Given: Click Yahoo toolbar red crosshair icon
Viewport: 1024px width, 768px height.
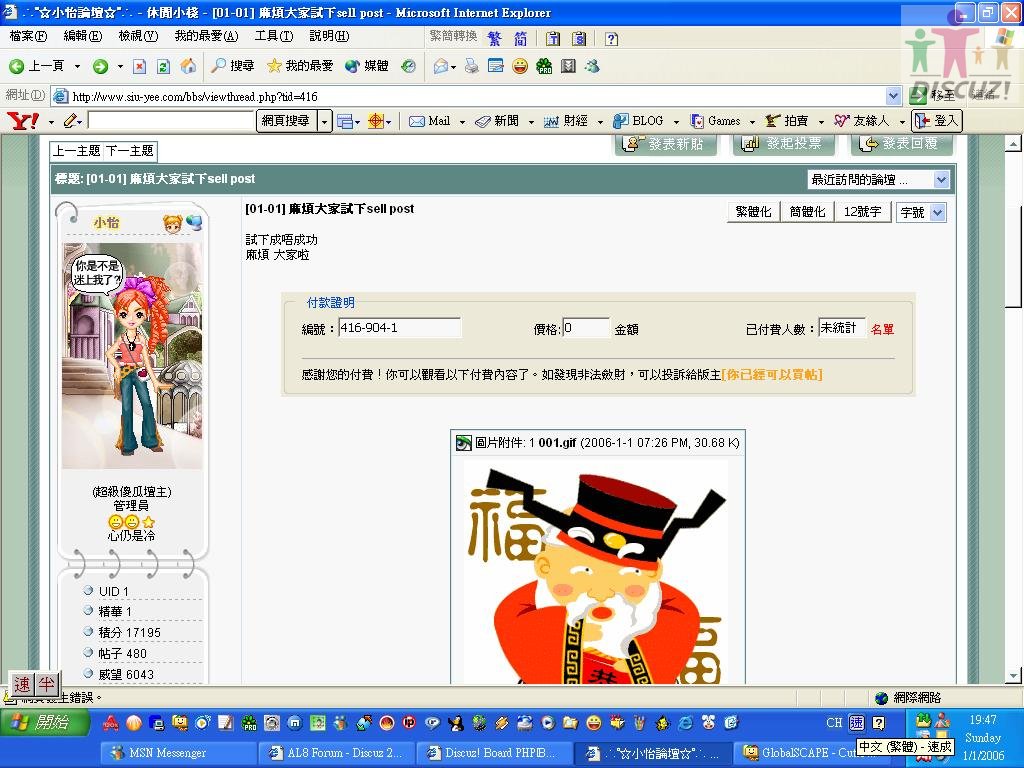Looking at the screenshot, I should [376, 121].
